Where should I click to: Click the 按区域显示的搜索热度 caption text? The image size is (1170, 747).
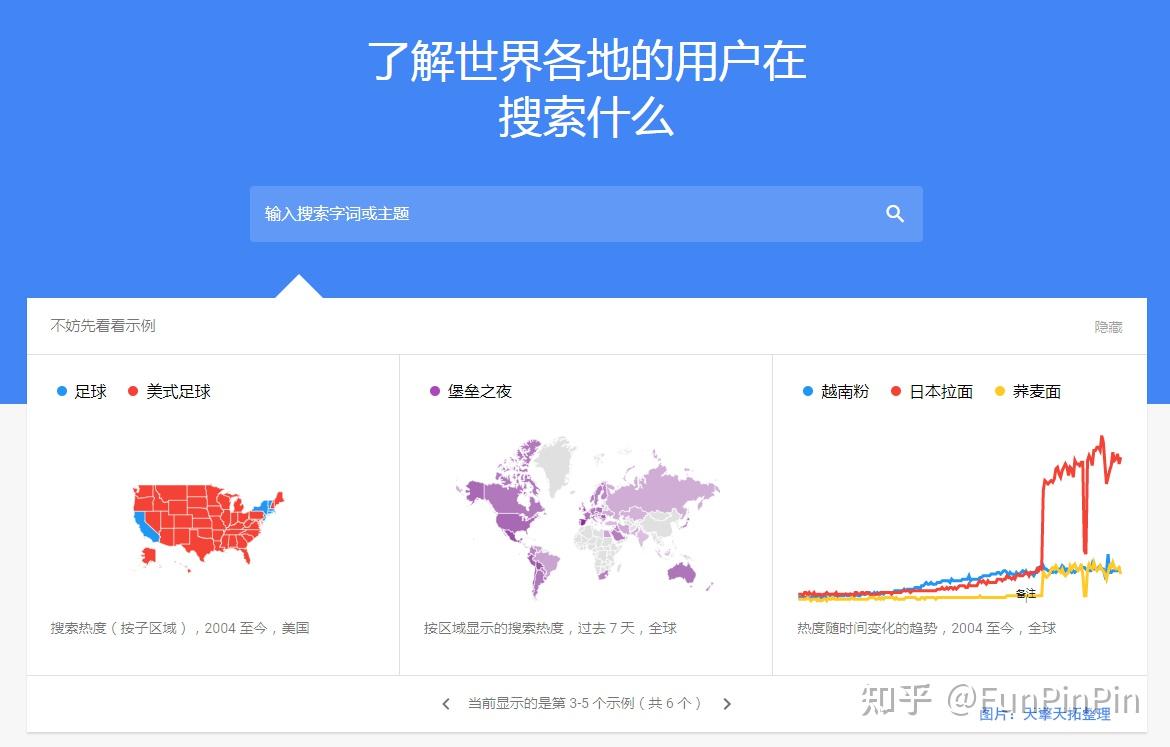point(549,628)
